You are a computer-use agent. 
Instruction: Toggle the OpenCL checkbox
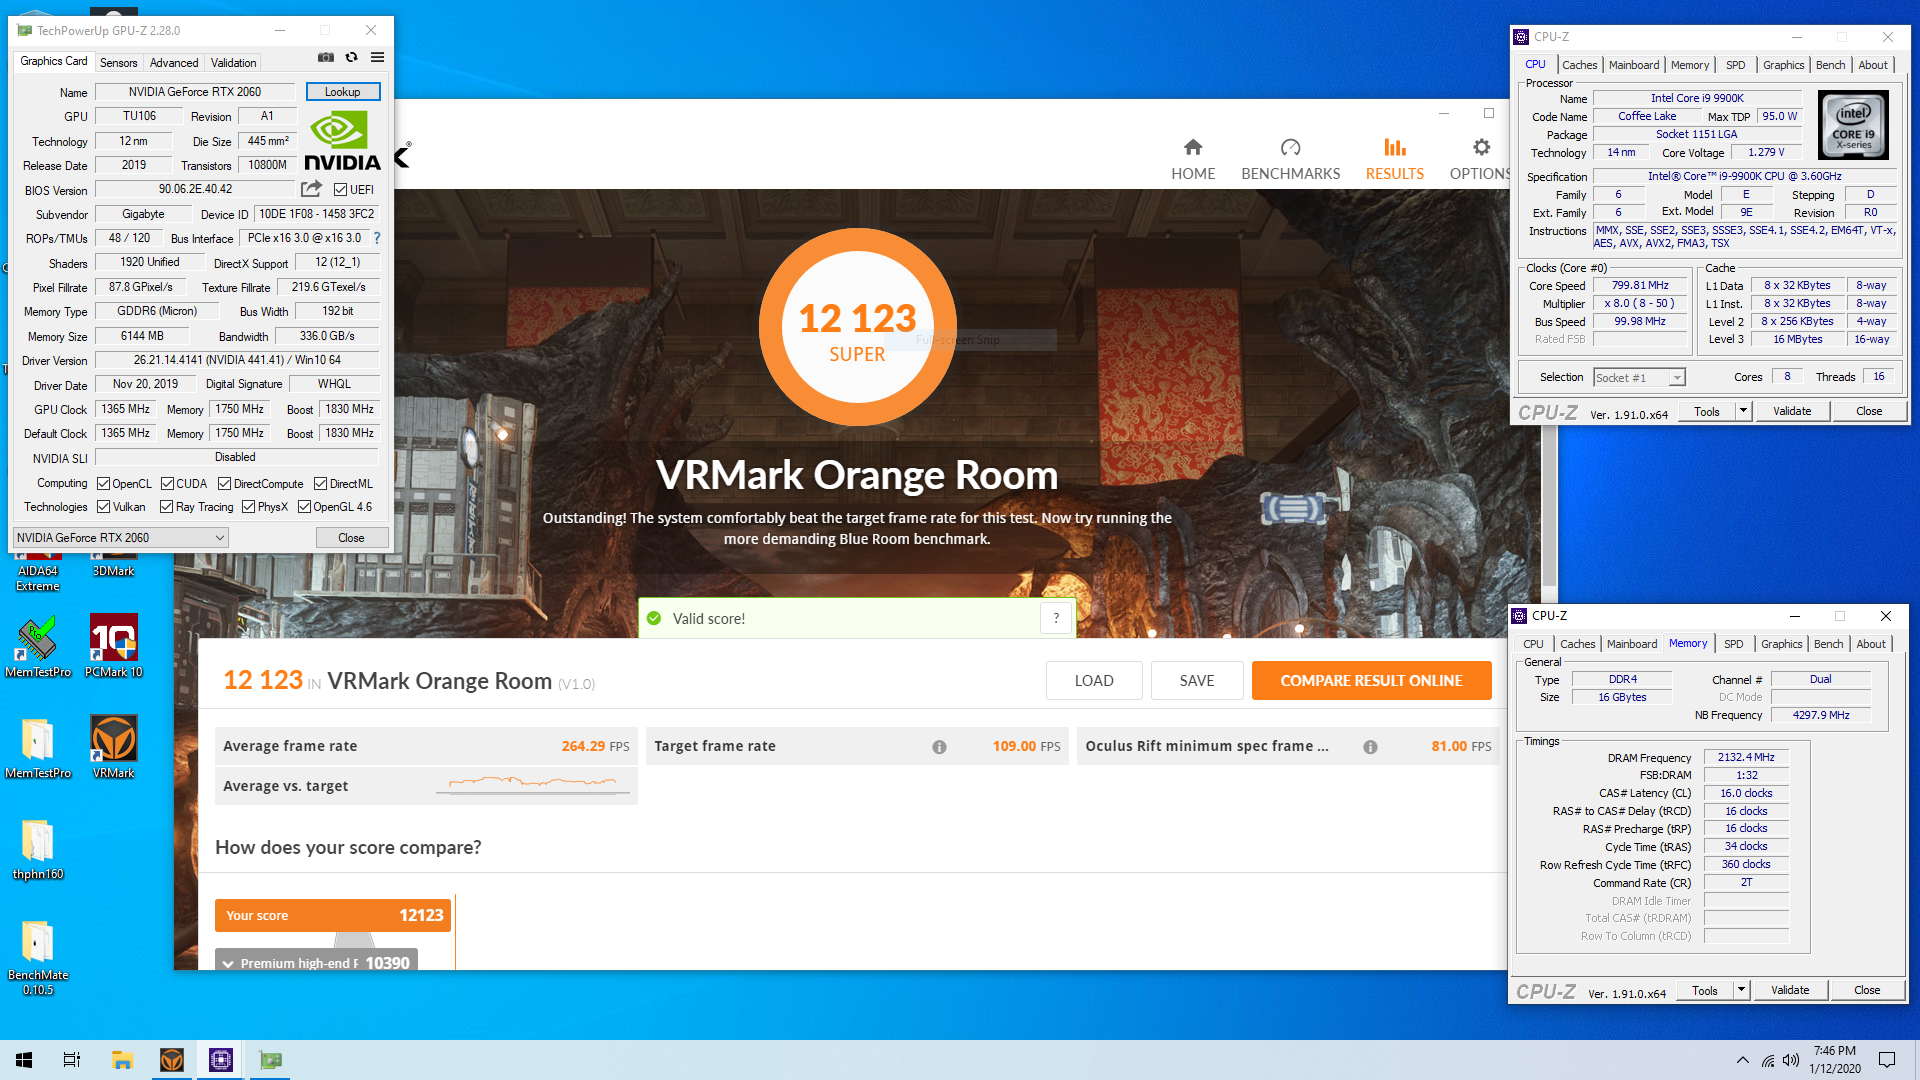103,484
